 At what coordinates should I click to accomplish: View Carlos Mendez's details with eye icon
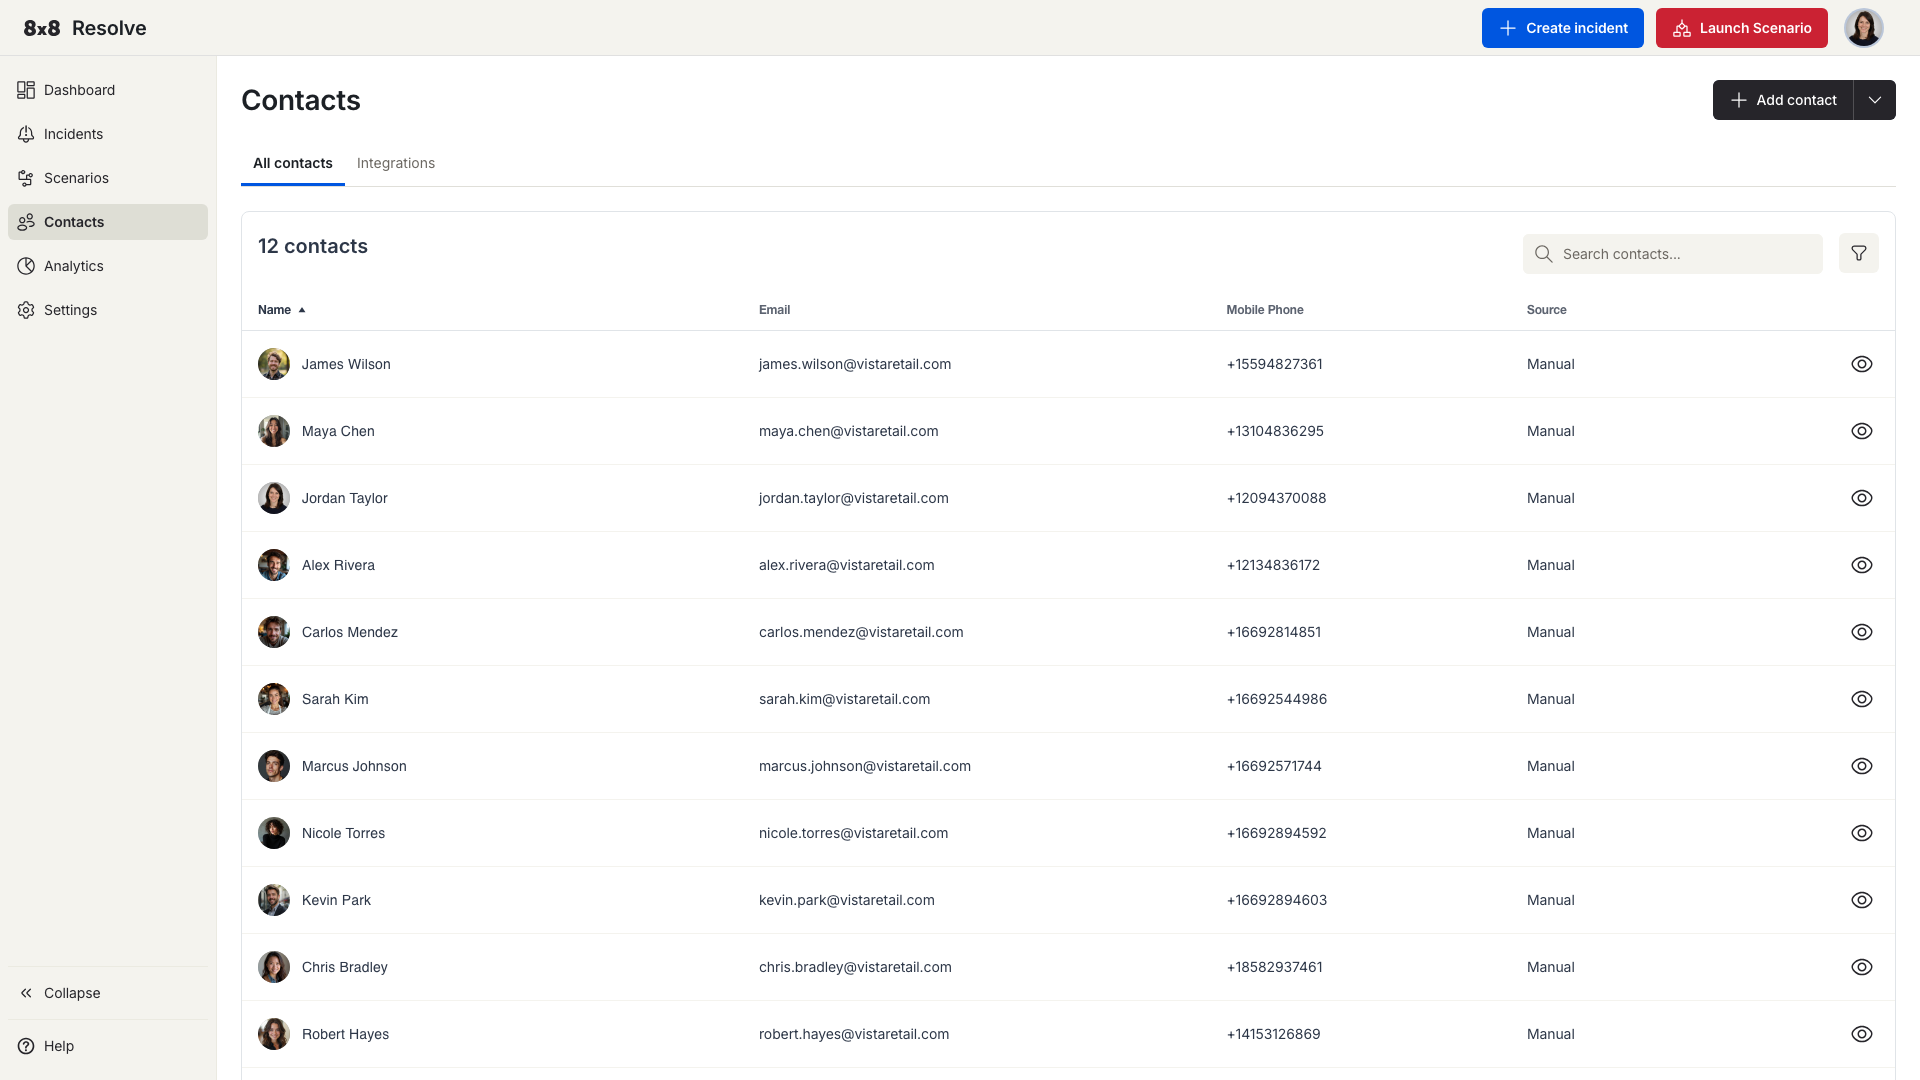pyautogui.click(x=1861, y=632)
